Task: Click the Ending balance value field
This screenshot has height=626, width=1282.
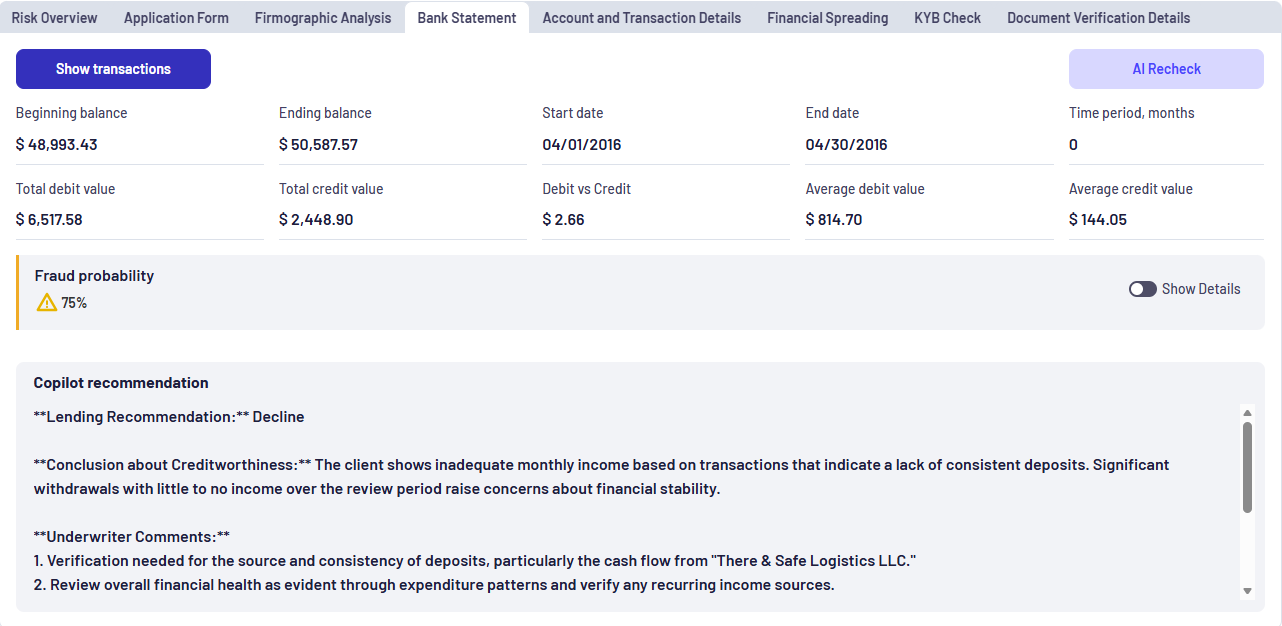Action: coord(403,145)
